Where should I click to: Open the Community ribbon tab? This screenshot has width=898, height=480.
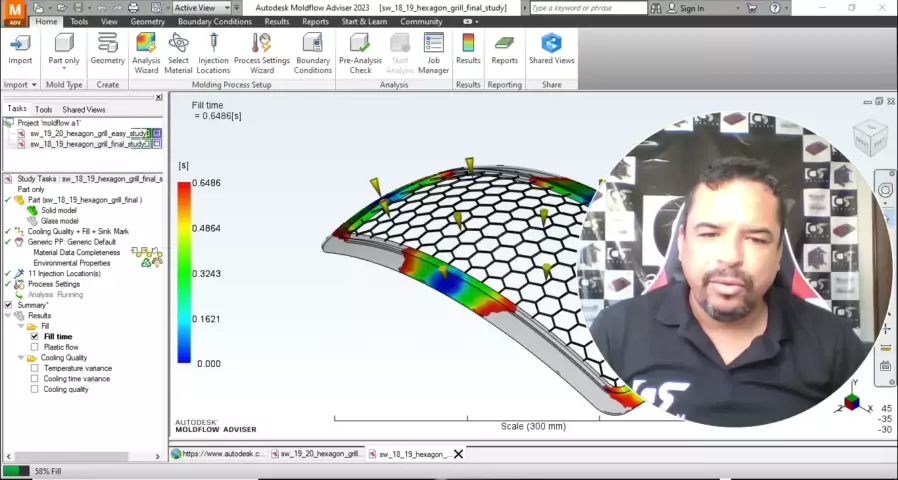(x=421, y=21)
